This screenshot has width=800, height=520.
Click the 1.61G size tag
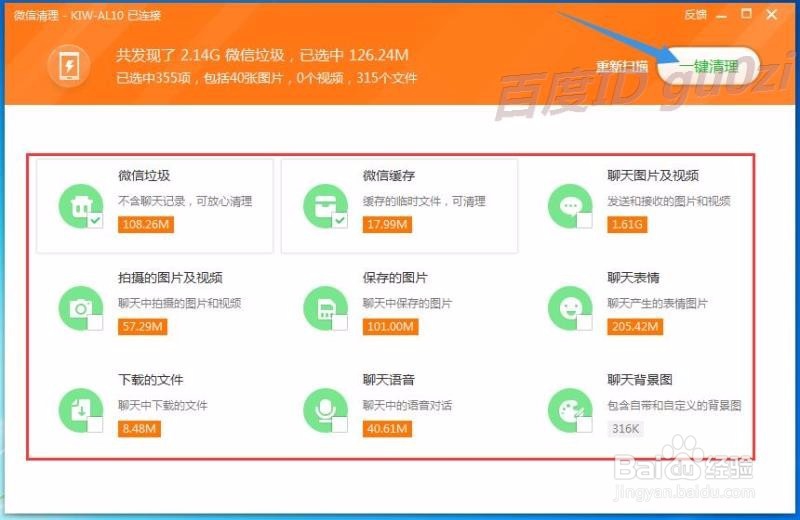(627, 225)
